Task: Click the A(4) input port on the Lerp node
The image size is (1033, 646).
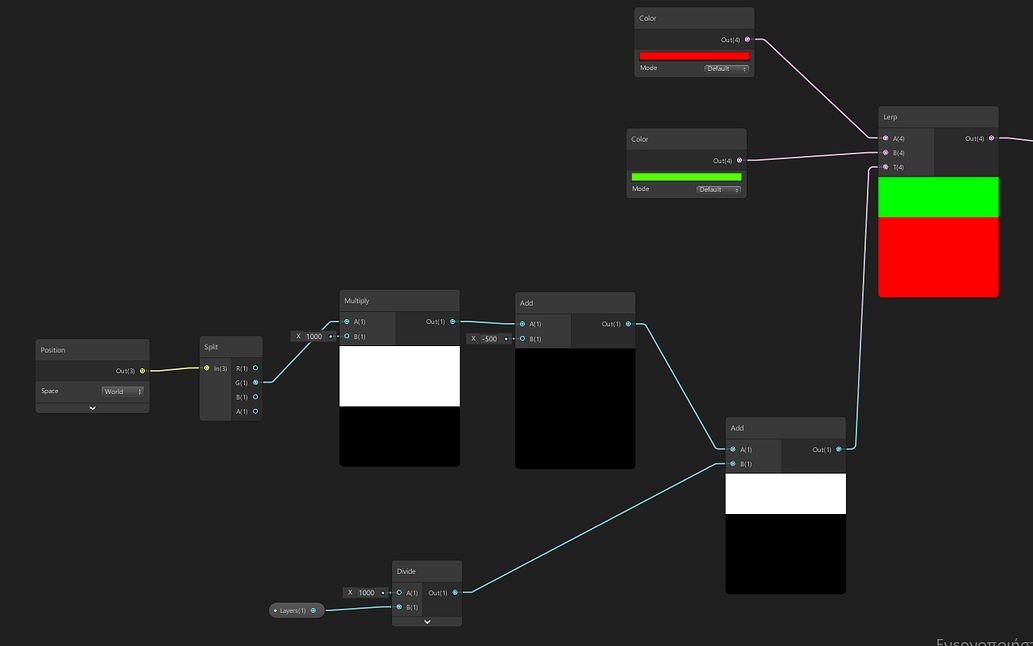Action: [883, 138]
